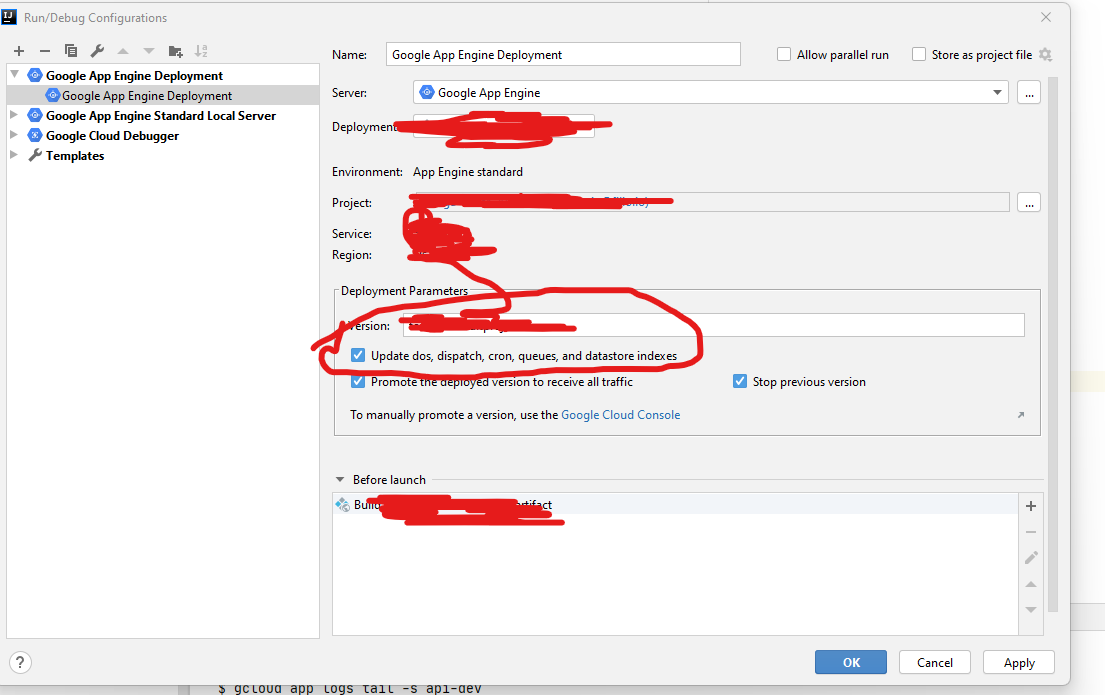Image resolution: width=1105 pixels, height=695 pixels.
Task: Expand Deployment Parameters panel with the corner arrow
Action: pos(1020,415)
